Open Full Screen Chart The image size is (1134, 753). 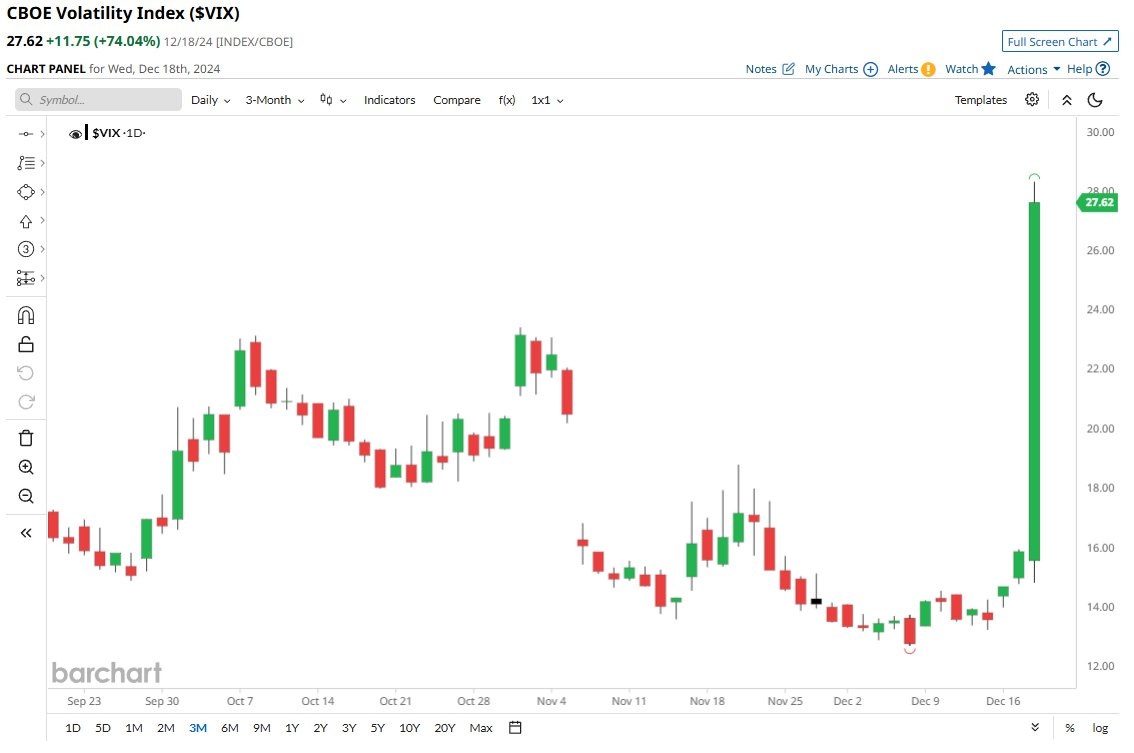(x=1060, y=42)
